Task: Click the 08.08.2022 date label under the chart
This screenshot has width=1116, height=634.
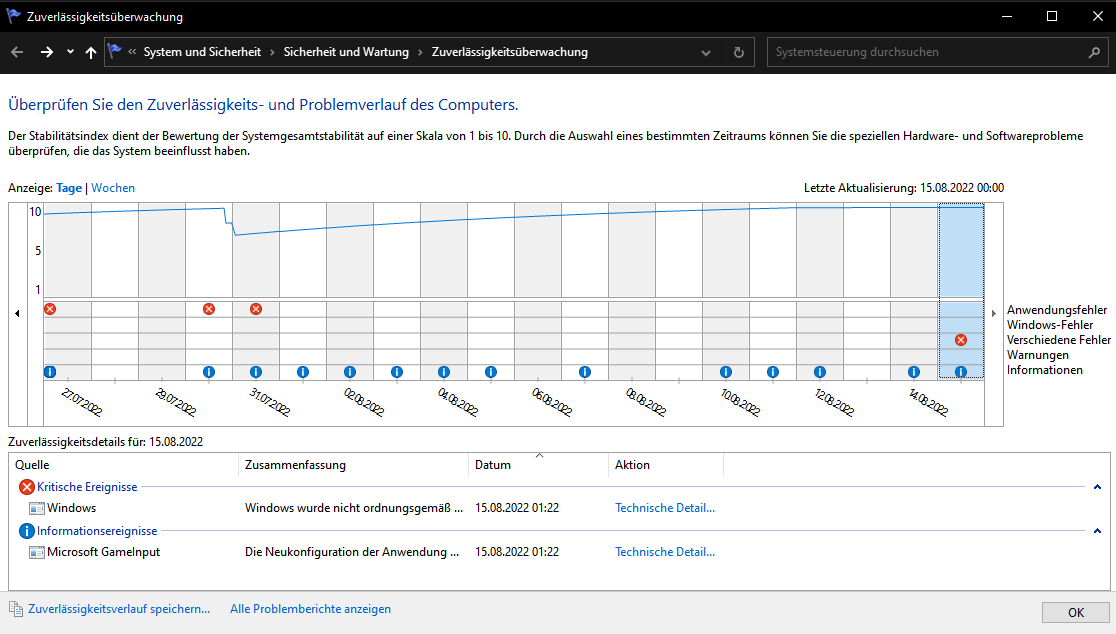Action: (646, 402)
